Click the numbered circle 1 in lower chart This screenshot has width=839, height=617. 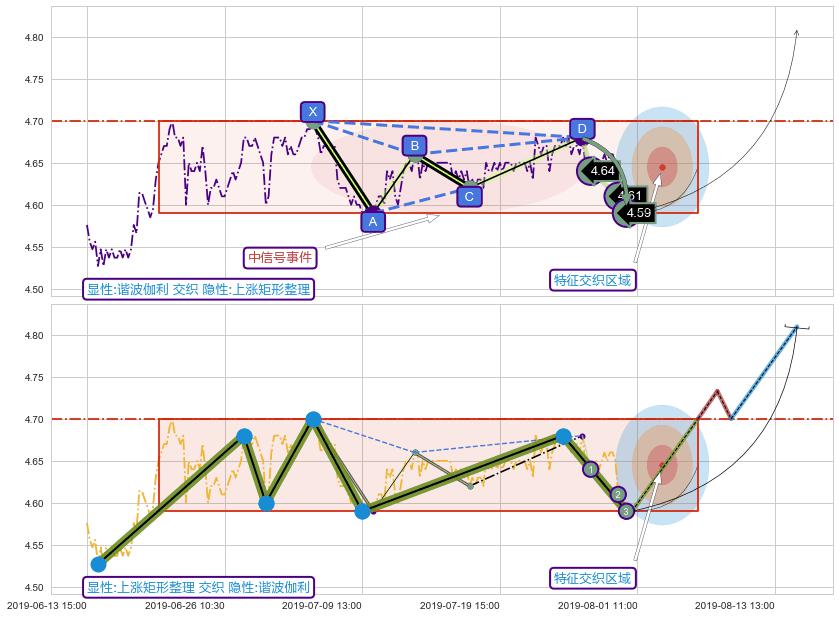[x=590, y=469]
